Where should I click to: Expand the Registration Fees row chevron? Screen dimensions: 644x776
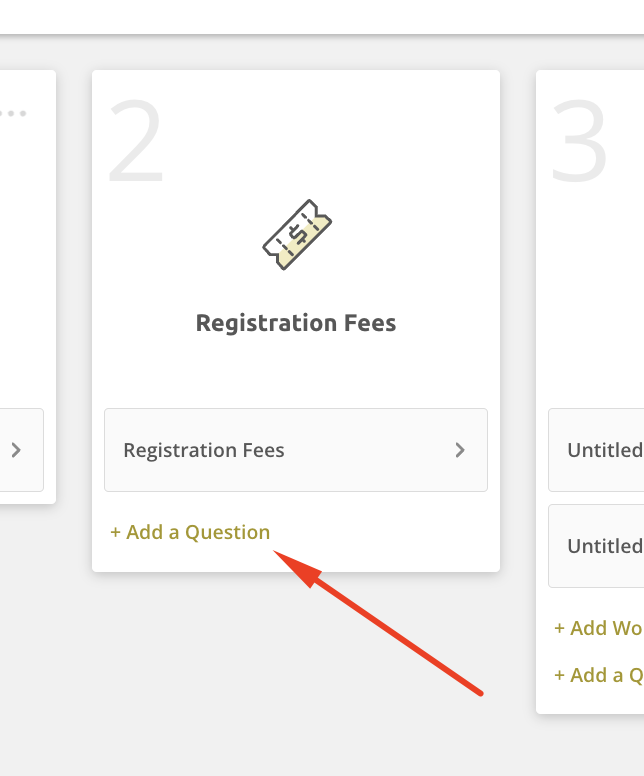[x=460, y=450]
